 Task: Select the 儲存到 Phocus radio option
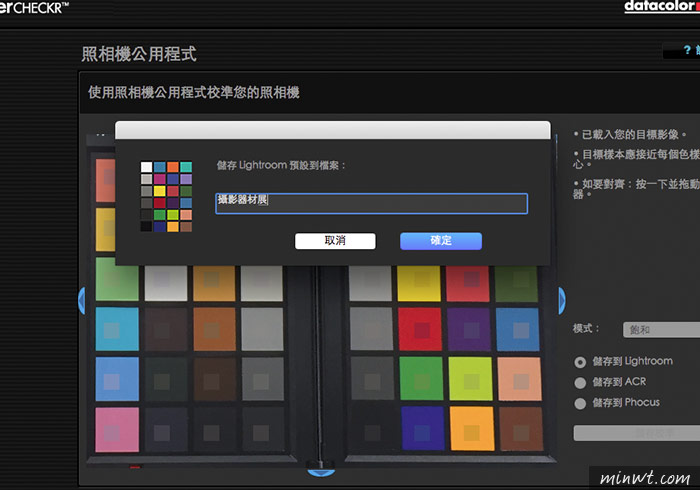[x=580, y=403]
